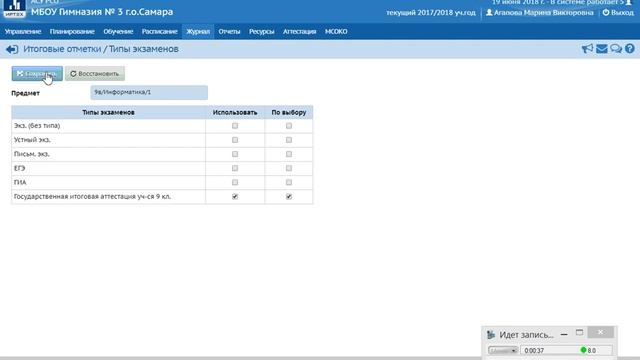Check Использовать for ГИА
Viewport: 640px width, 360px height.
tap(235, 182)
